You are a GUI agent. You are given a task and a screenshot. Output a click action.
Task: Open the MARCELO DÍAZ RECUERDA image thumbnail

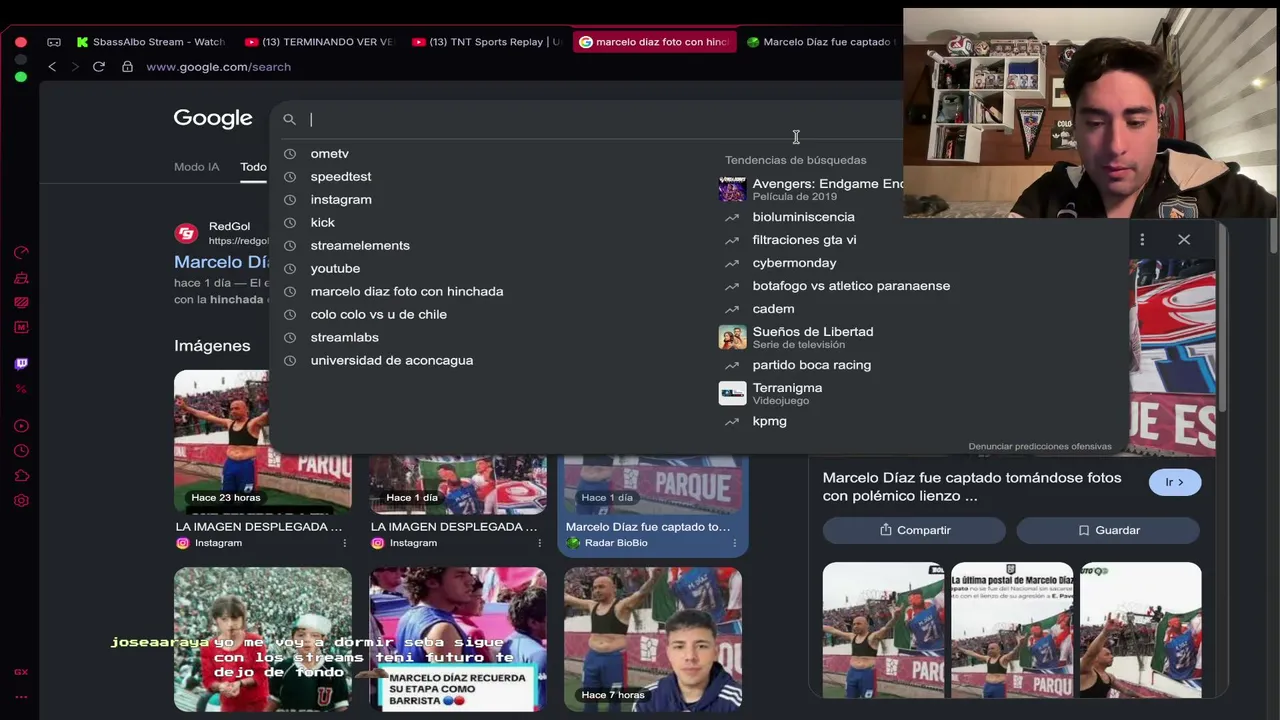tap(458, 639)
